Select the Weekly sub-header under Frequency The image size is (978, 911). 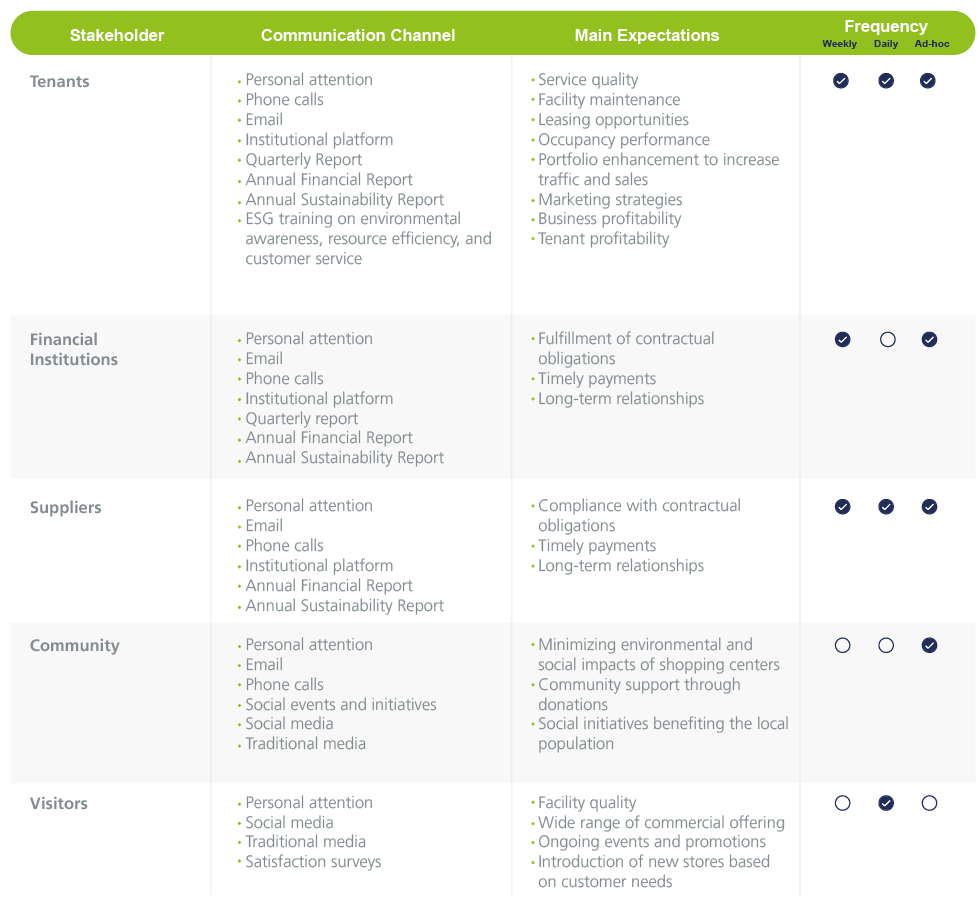pyautogui.click(x=839, y=44)
